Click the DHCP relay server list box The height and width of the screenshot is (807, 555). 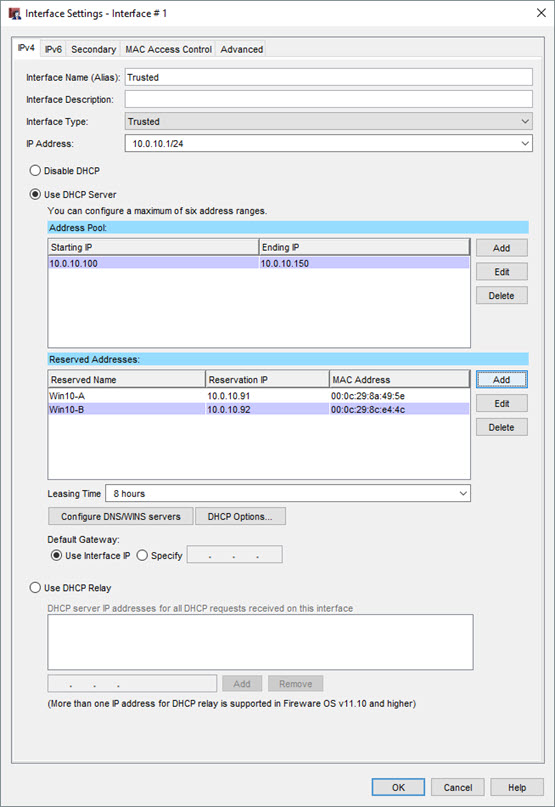pos(260,642)
